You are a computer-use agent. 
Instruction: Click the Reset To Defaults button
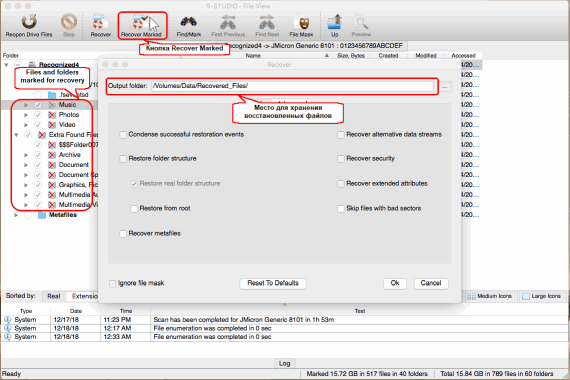pos(273,283)
